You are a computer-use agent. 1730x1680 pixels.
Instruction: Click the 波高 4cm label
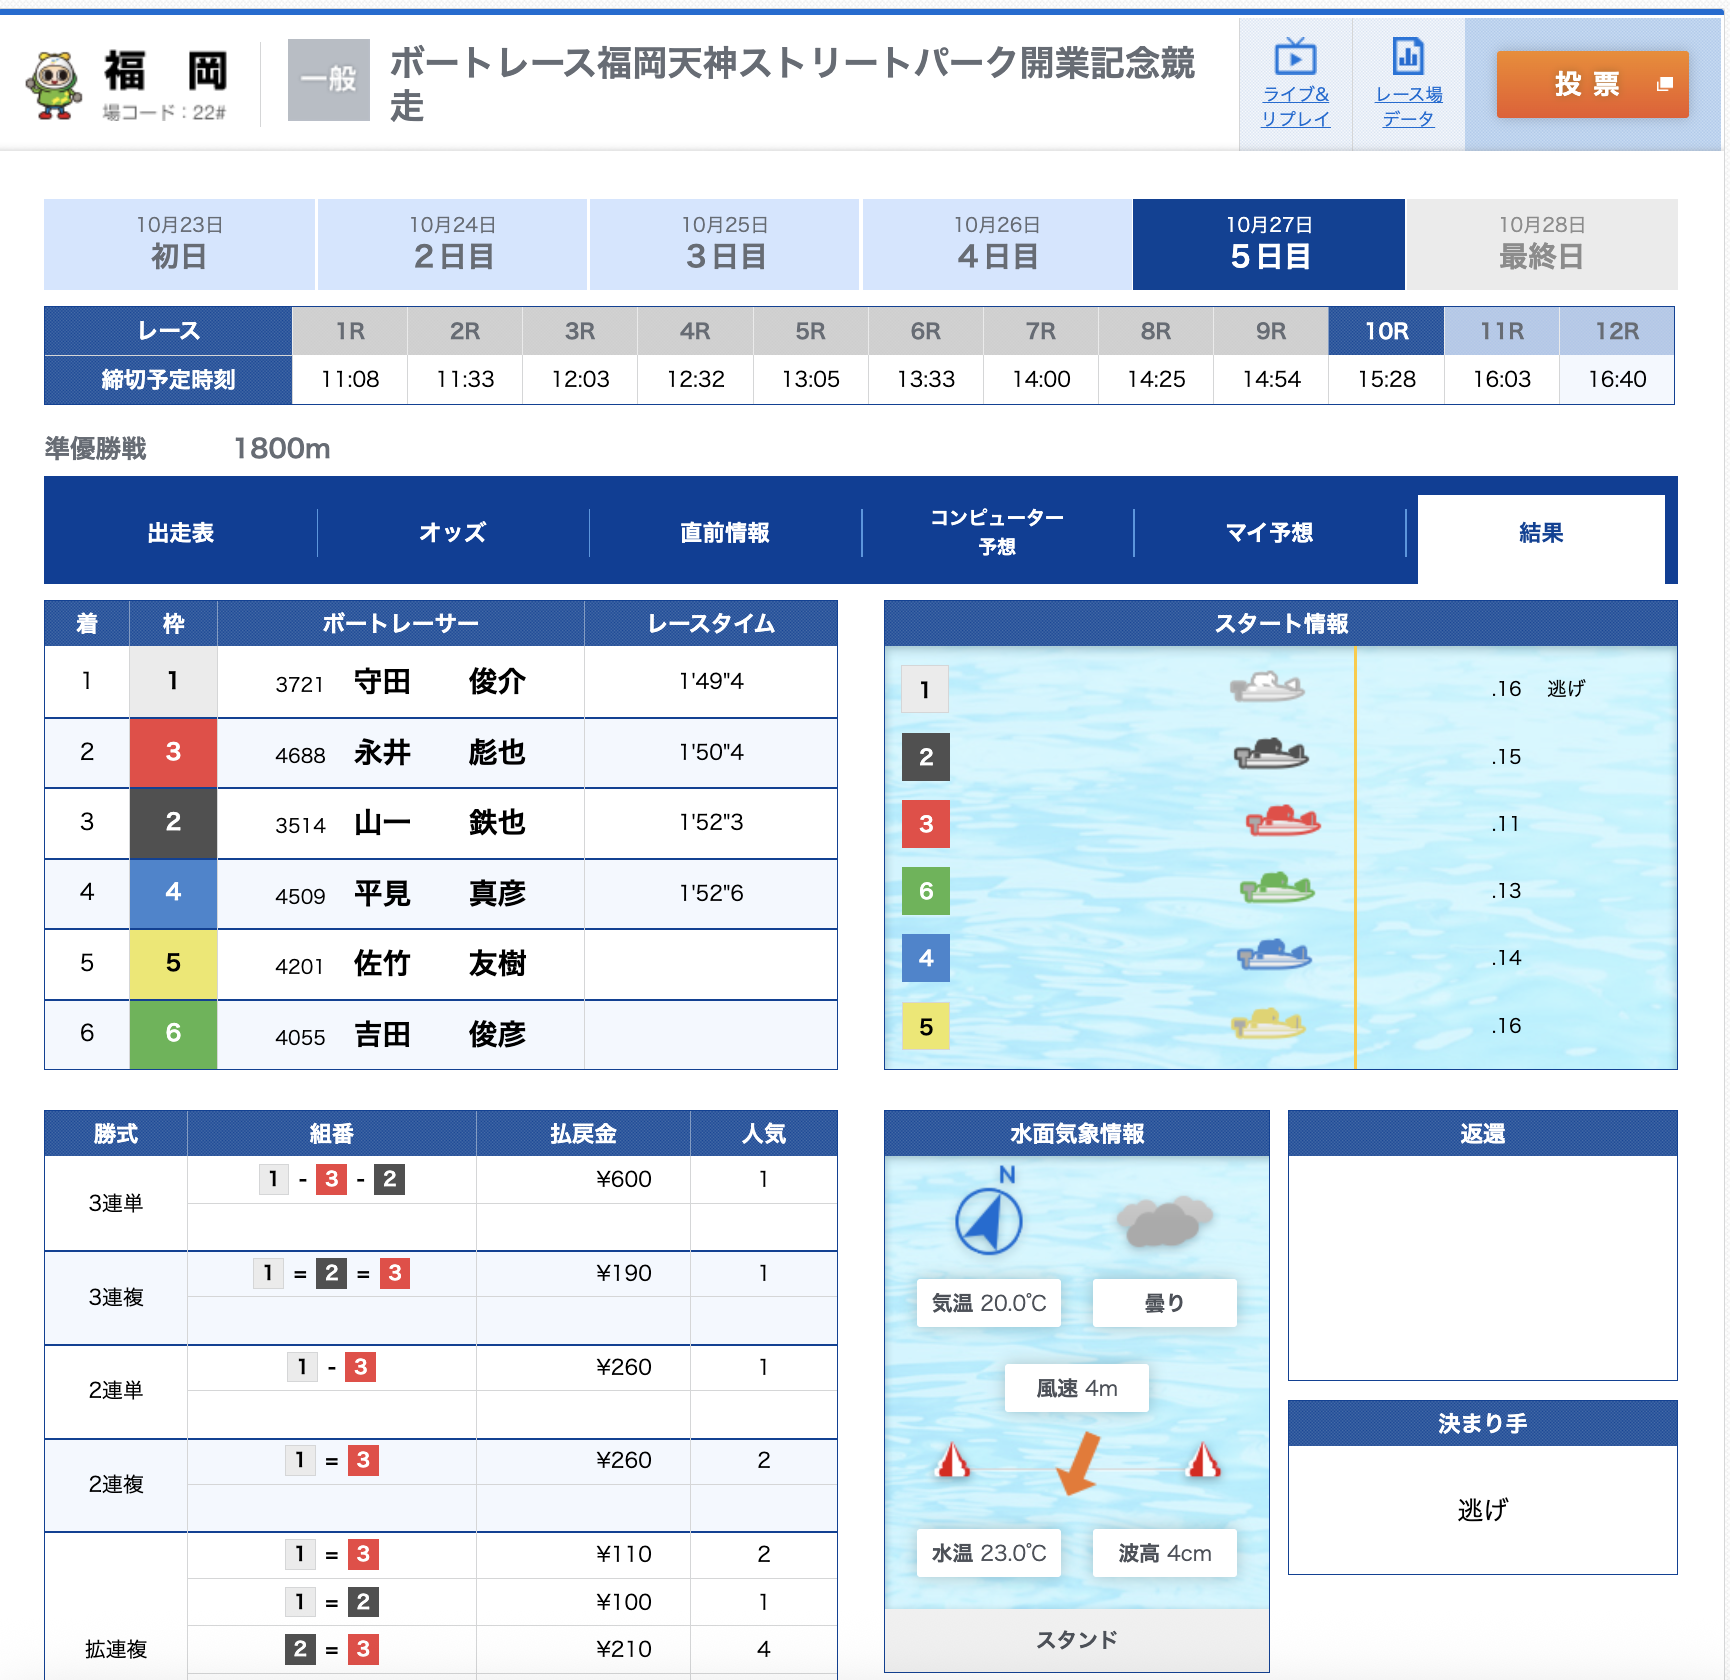[1165, 1553]
